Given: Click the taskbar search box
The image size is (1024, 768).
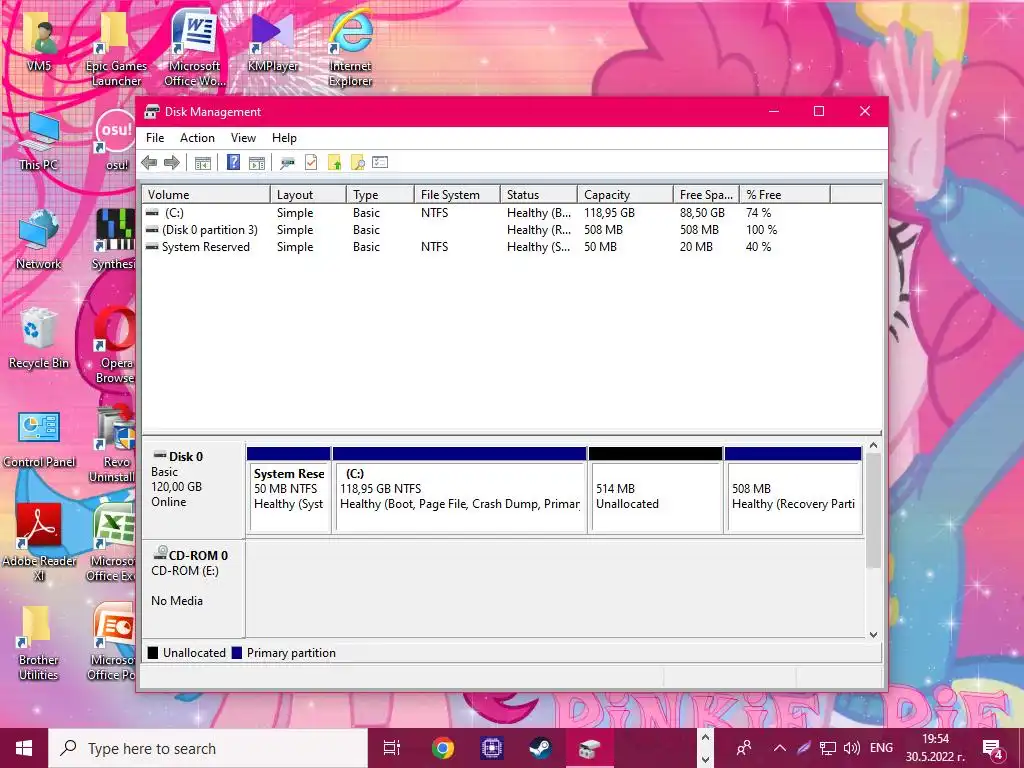Looking at the screenshot, I should click(208, 748).
